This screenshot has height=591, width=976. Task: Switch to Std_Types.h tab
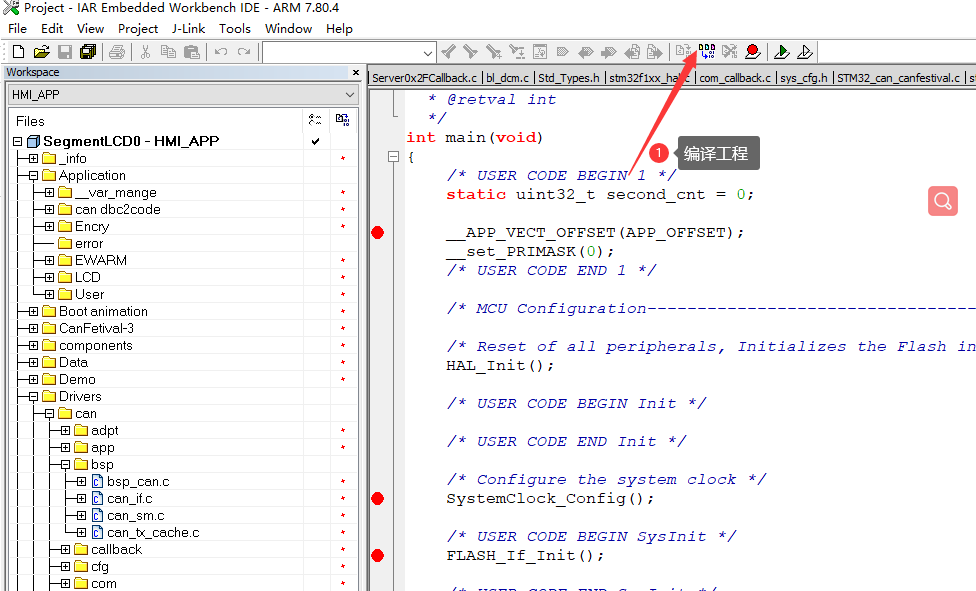[568, 78]
